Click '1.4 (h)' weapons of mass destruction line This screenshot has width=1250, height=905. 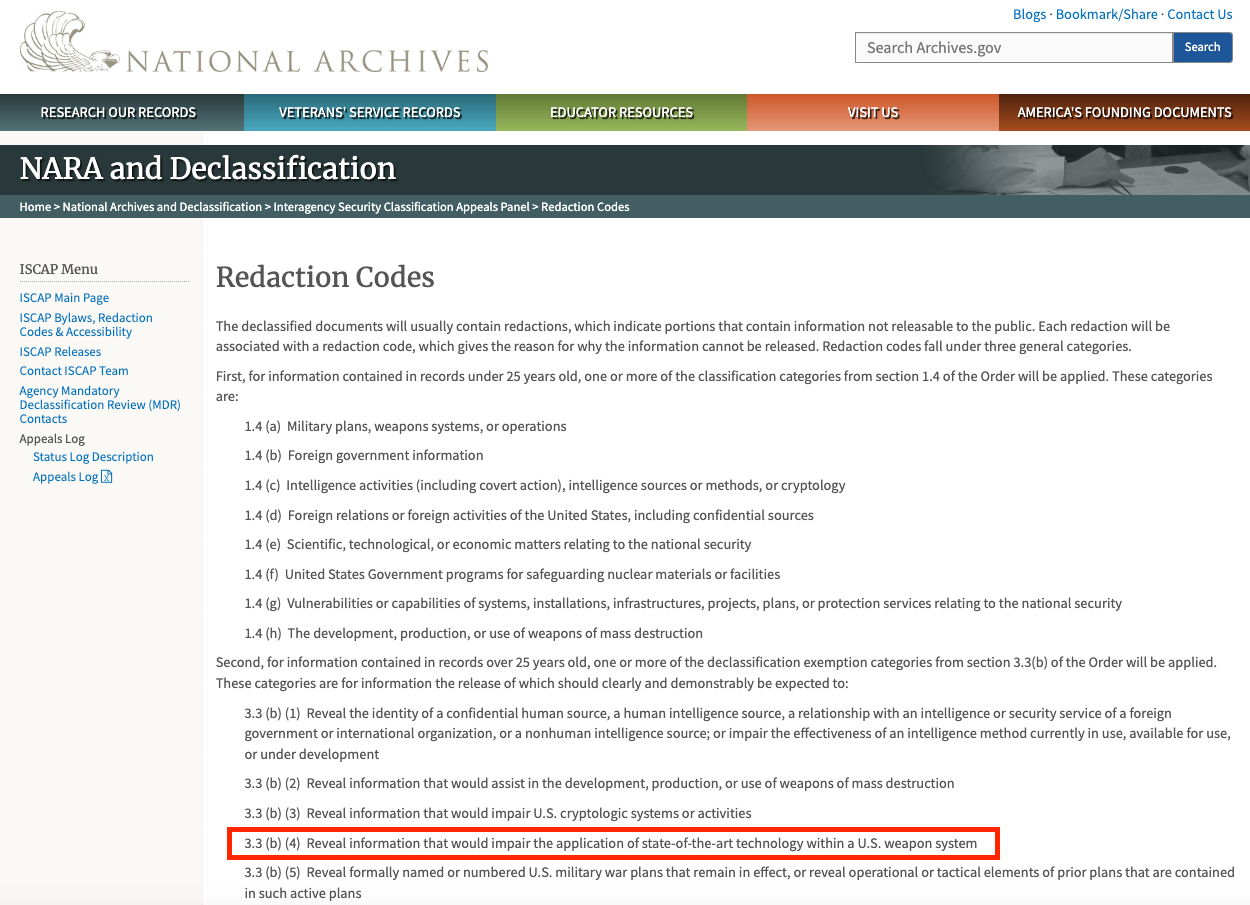coord(474,633)
